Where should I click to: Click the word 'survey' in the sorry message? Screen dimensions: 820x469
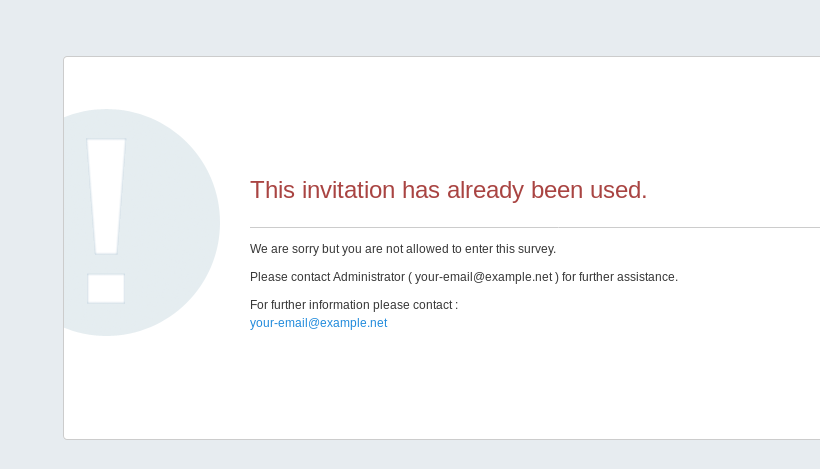[535, 249]
